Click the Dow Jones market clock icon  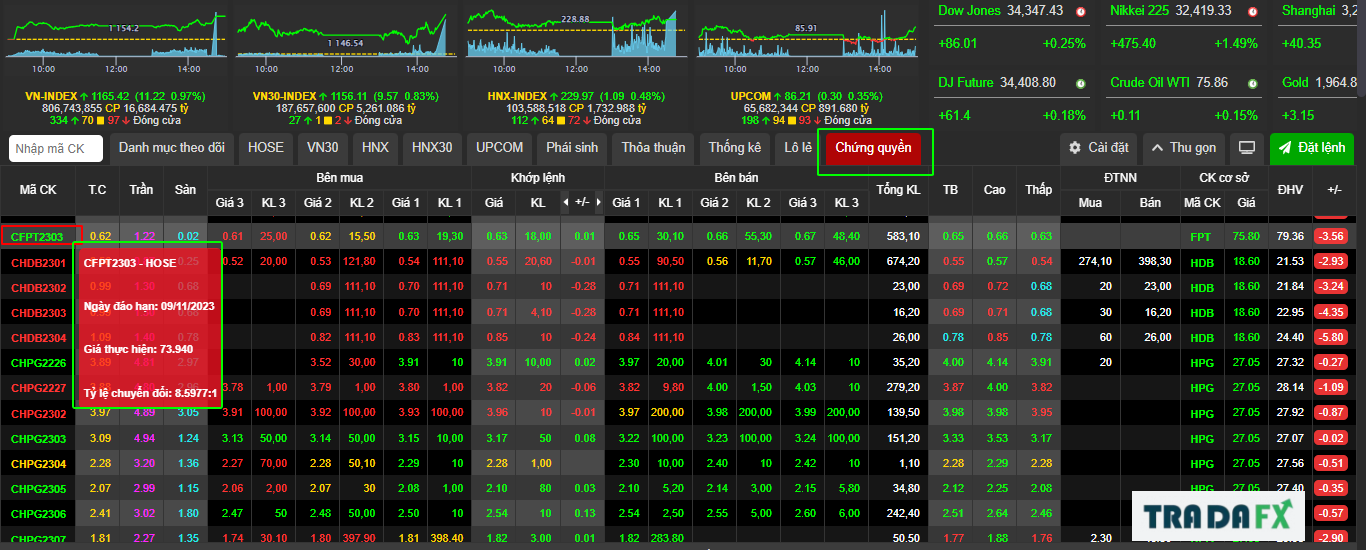[1081, 11]
